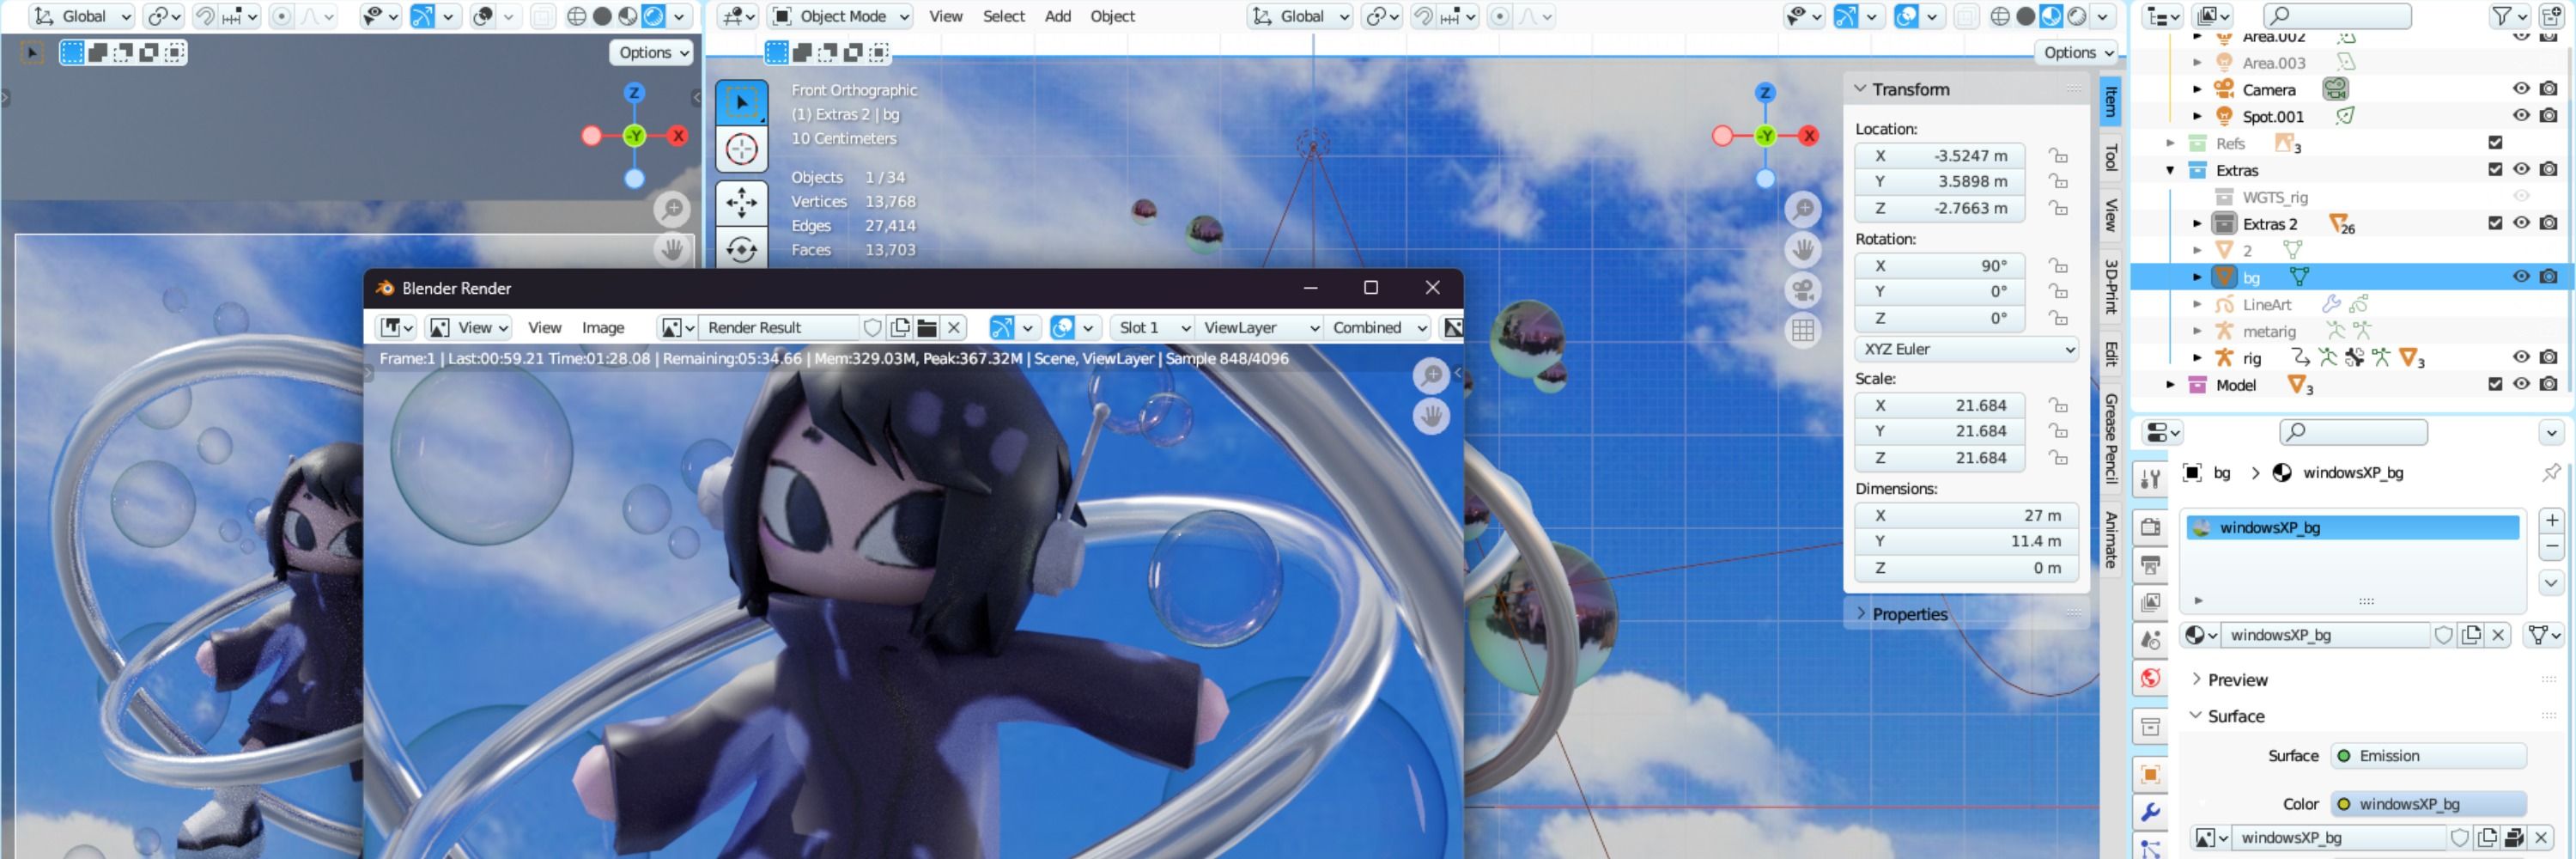Switch to the 3D-Print sidebar tab
2576x859 pixels.
click(x=2110, y=287)
